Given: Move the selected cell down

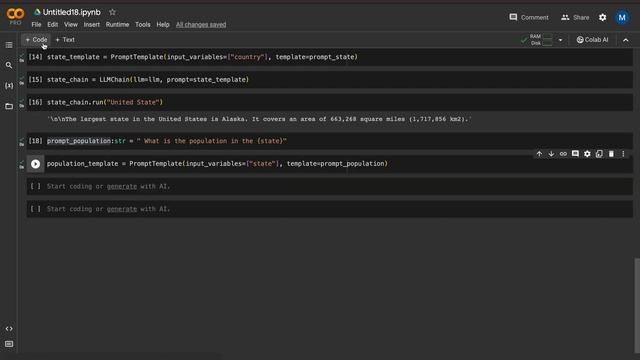Looking at the screenshot, I should point(551,154).
